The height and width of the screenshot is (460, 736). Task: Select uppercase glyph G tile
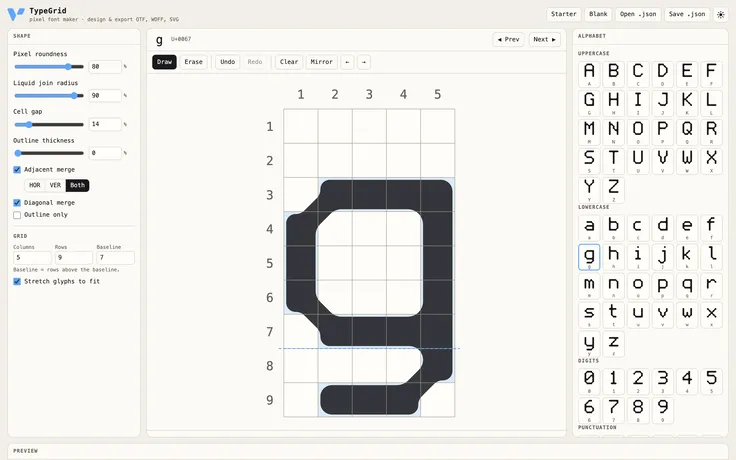(x=589, y=103)
